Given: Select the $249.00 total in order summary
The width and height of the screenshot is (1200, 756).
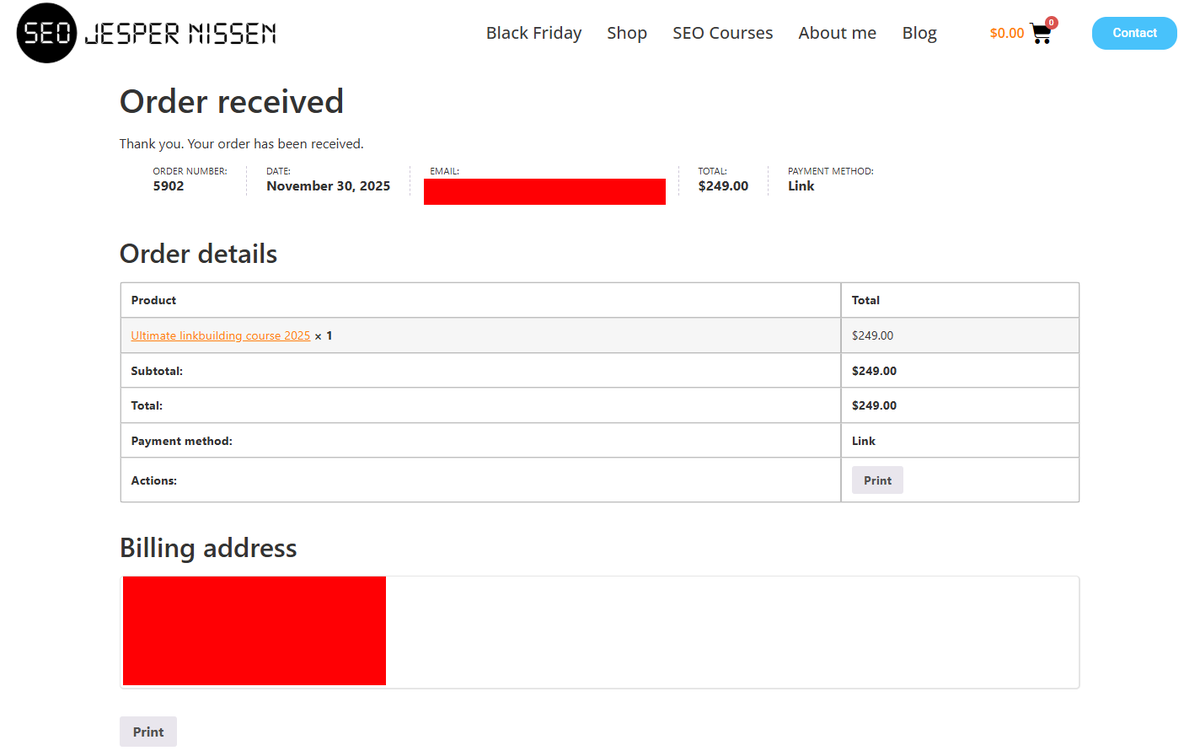Looking at the screenshot, I should coord(723,186).
